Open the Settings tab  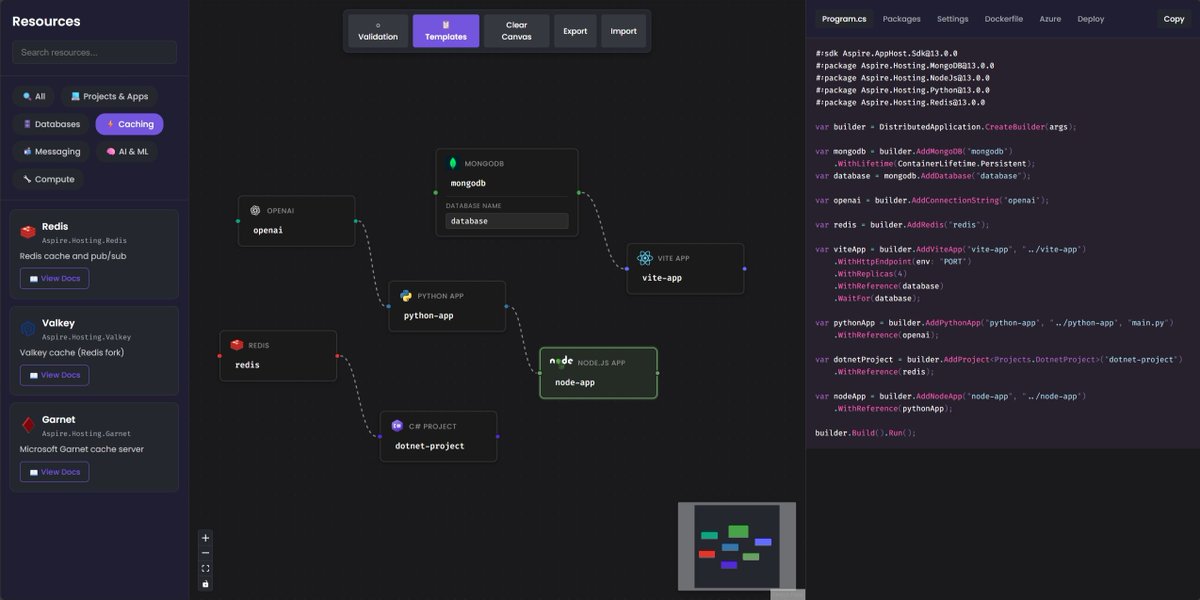pos(953,19)
